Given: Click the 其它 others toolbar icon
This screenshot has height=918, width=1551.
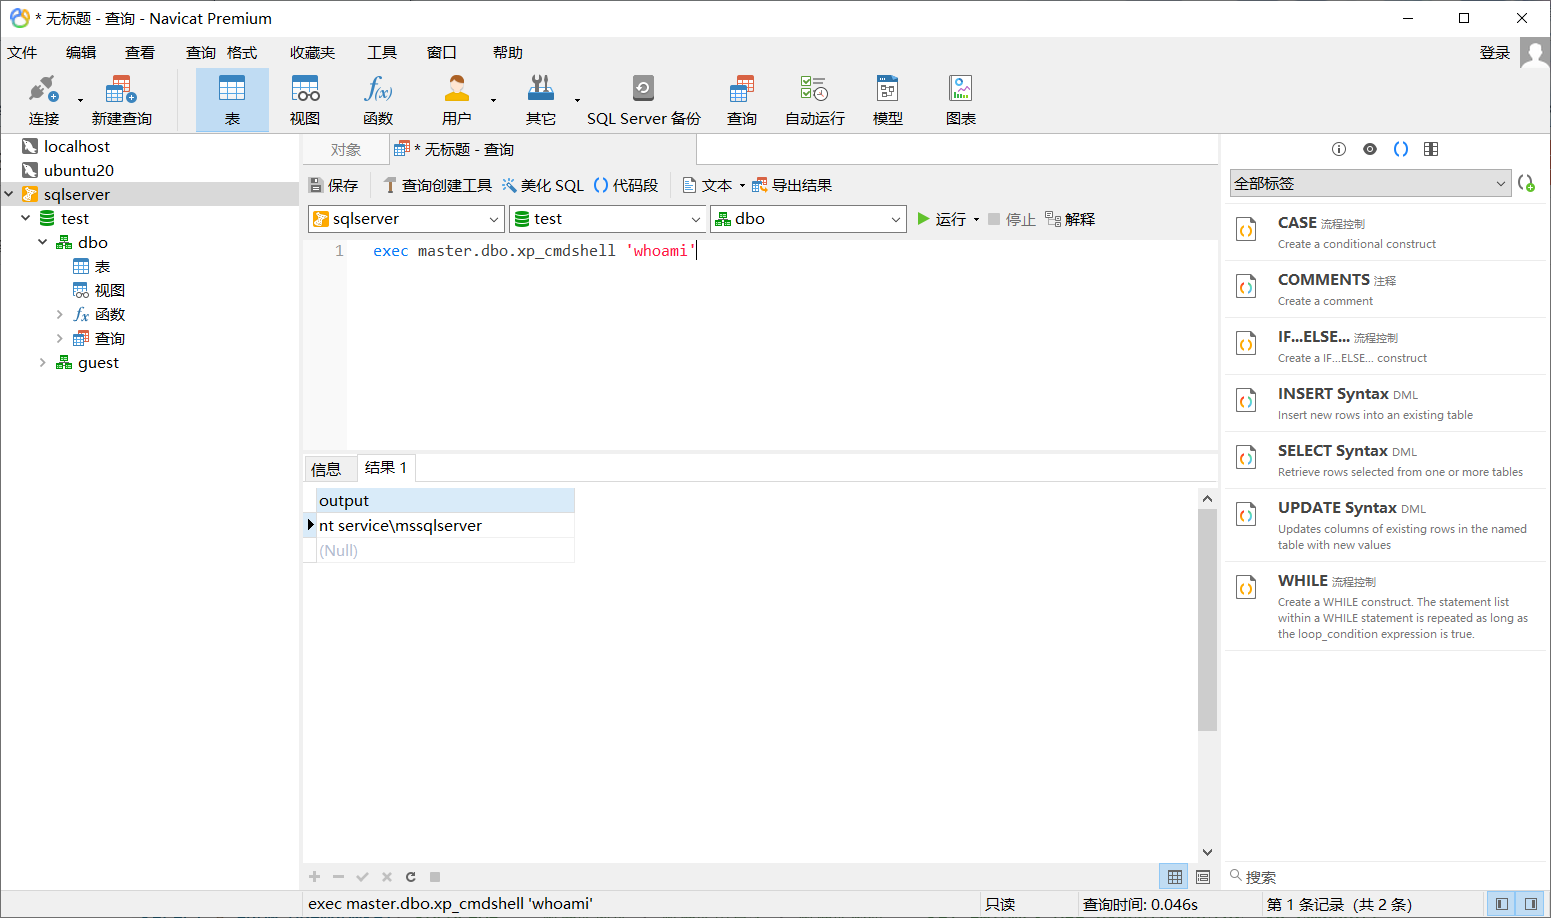Looking at the screenshot, I should 541,100.
